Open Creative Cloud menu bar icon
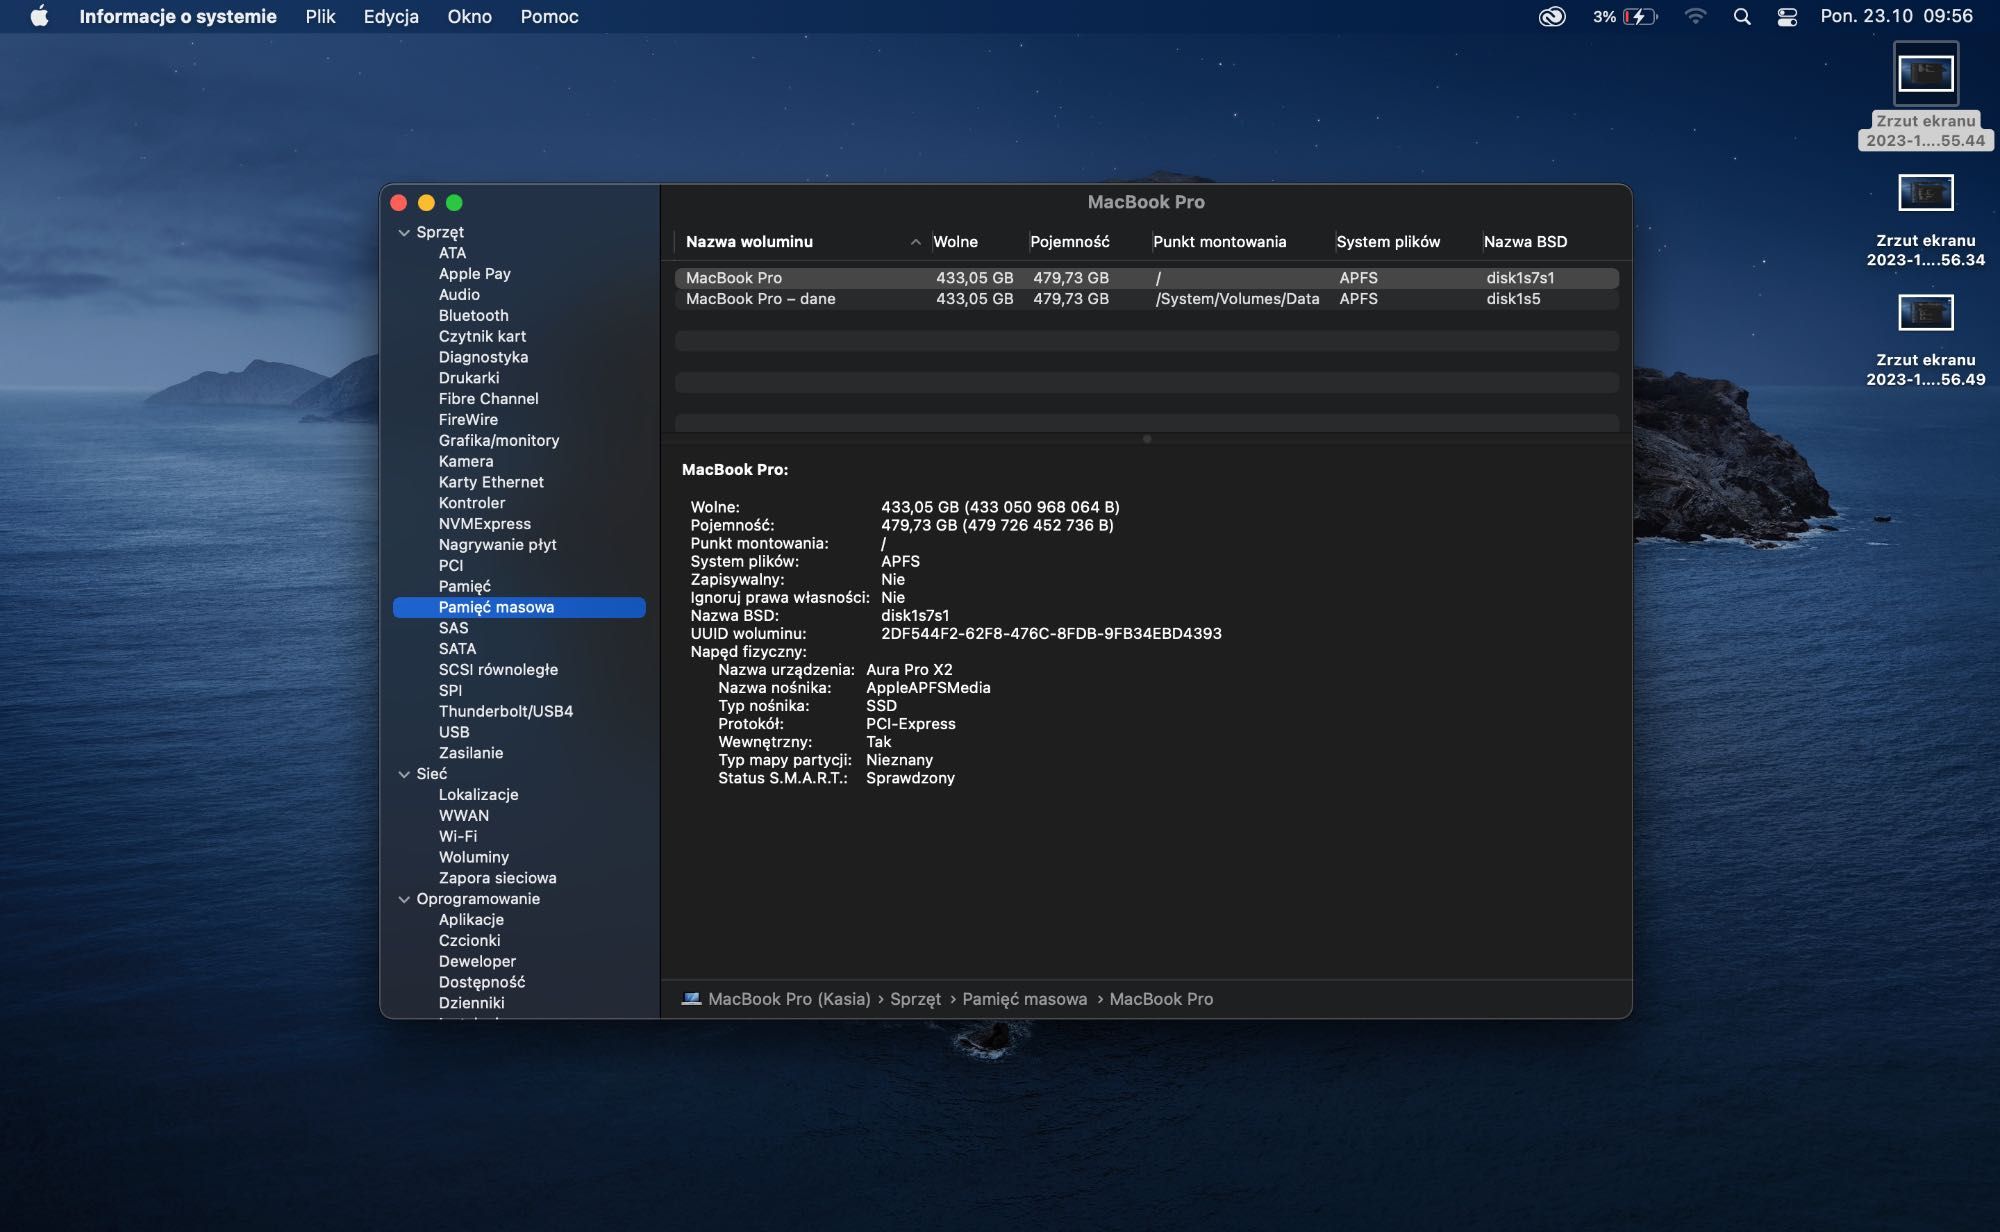The image size is (2000, 1232). (1552, 16)
